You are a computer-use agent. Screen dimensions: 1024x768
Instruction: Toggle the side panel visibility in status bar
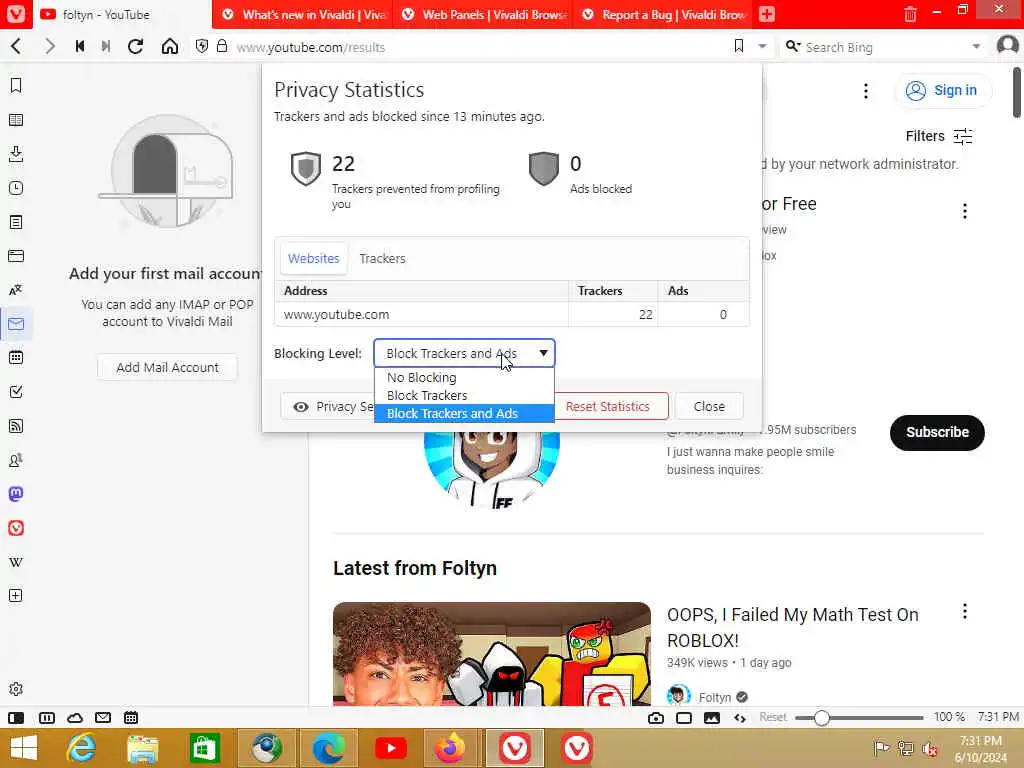16,718
